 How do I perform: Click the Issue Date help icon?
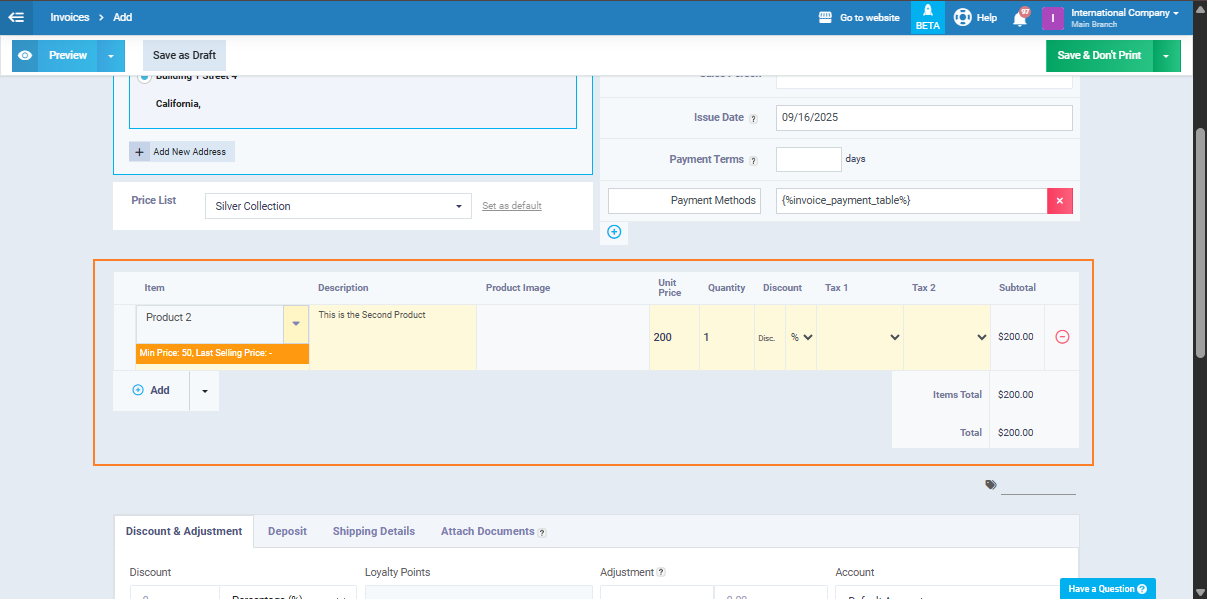[753, 118]
